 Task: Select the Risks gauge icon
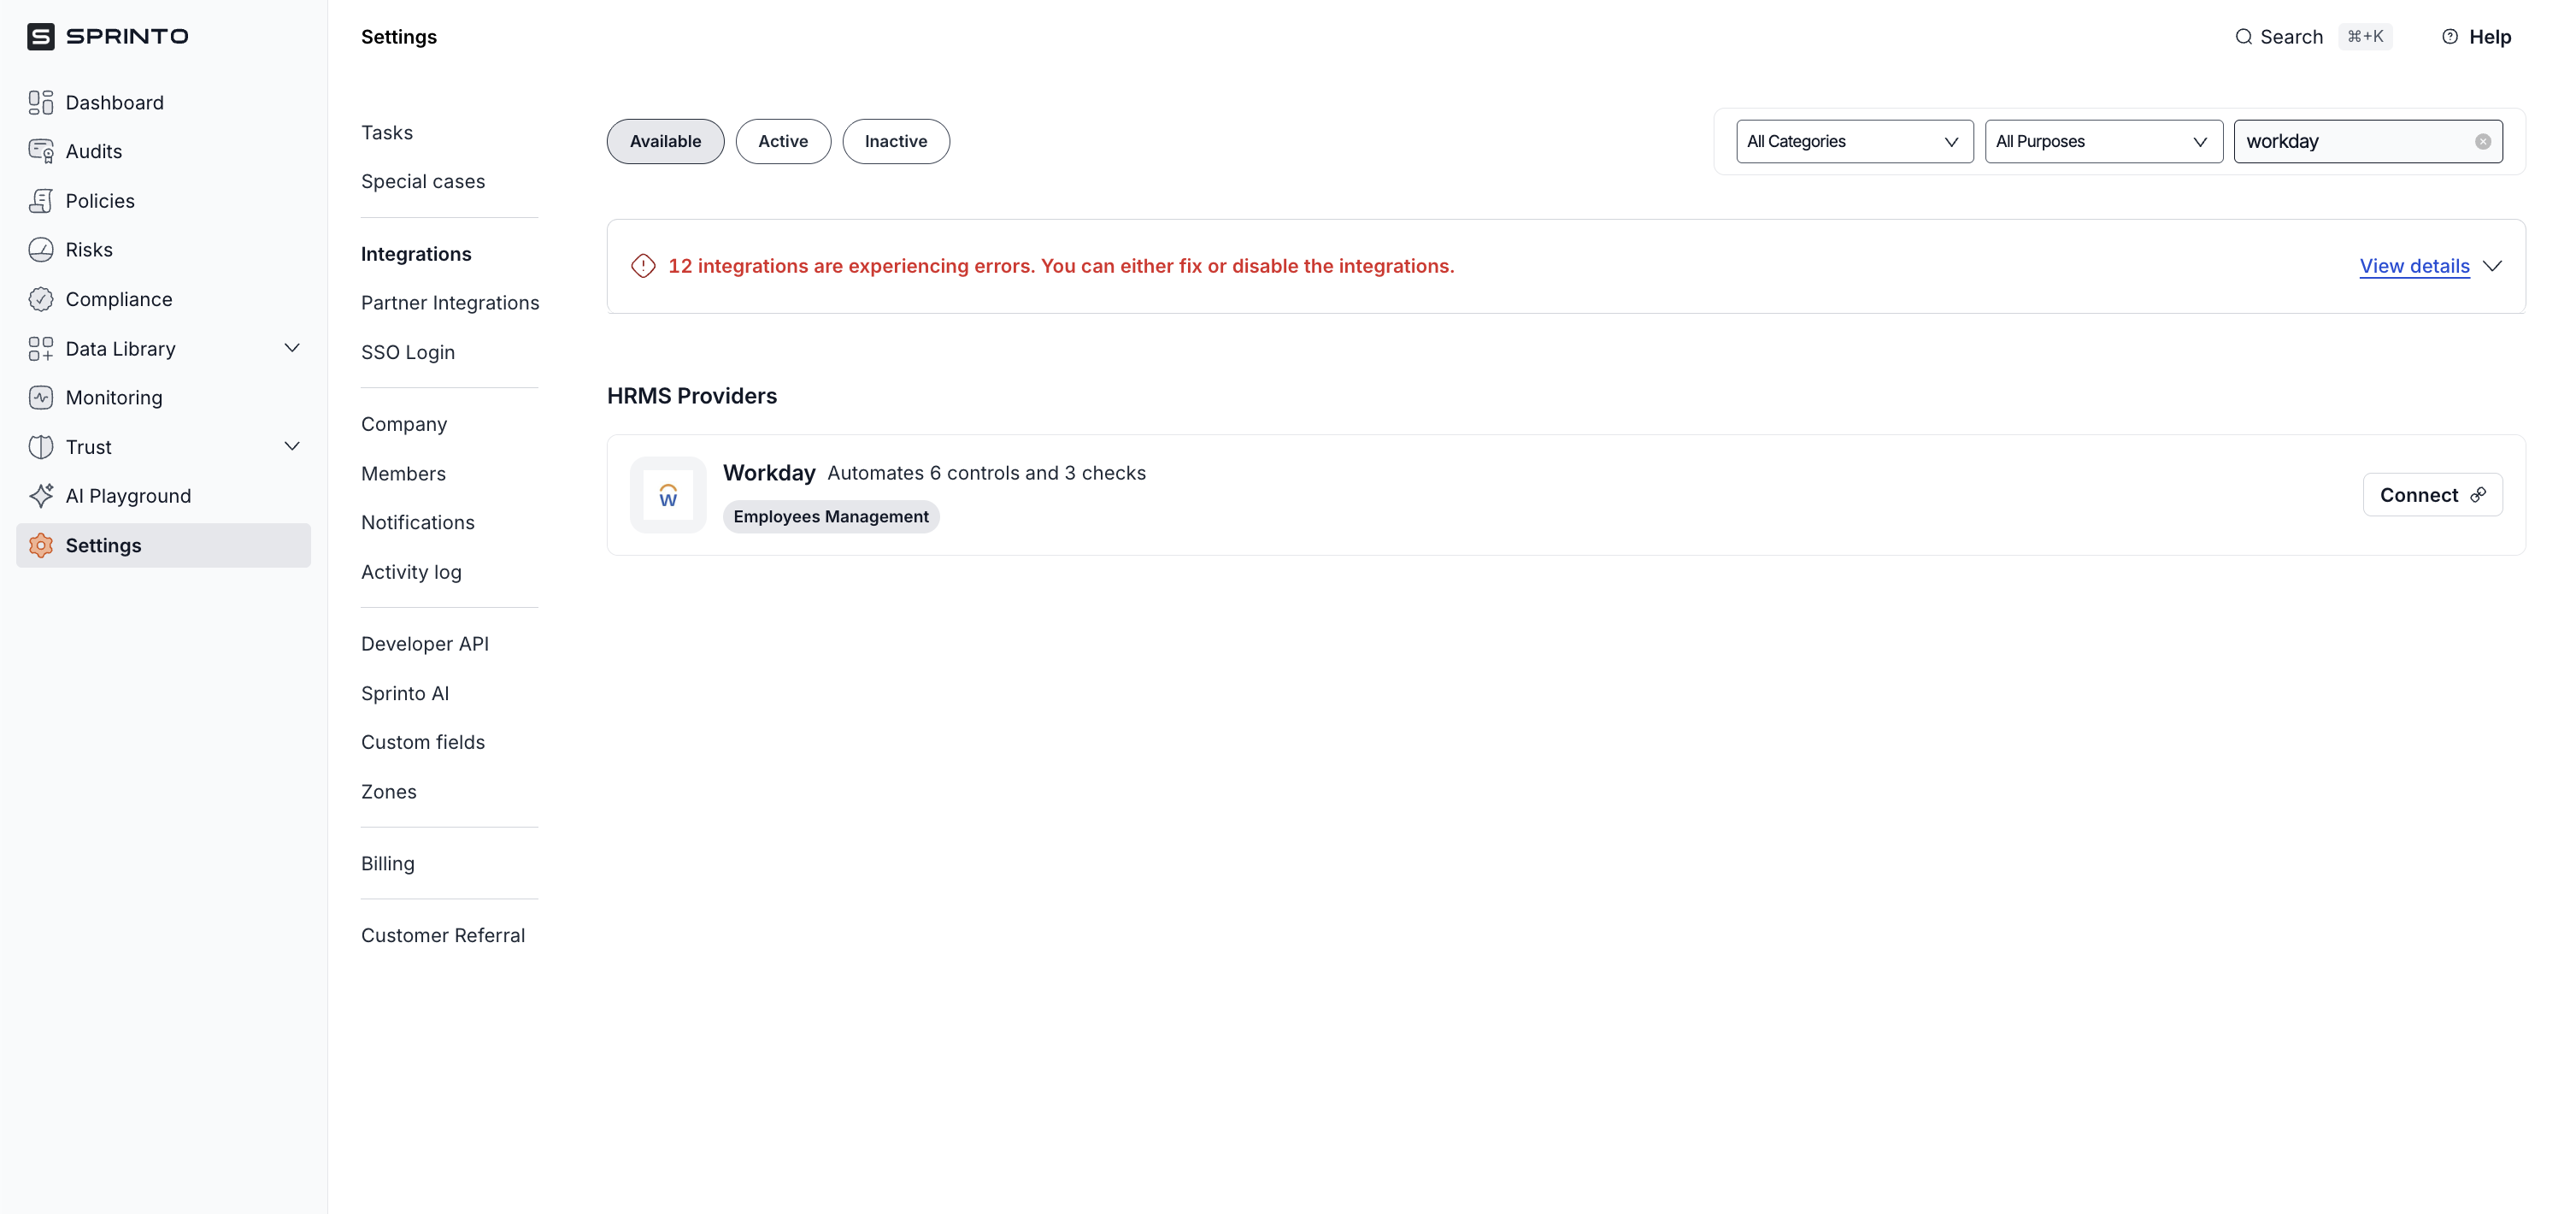[41, 249]
